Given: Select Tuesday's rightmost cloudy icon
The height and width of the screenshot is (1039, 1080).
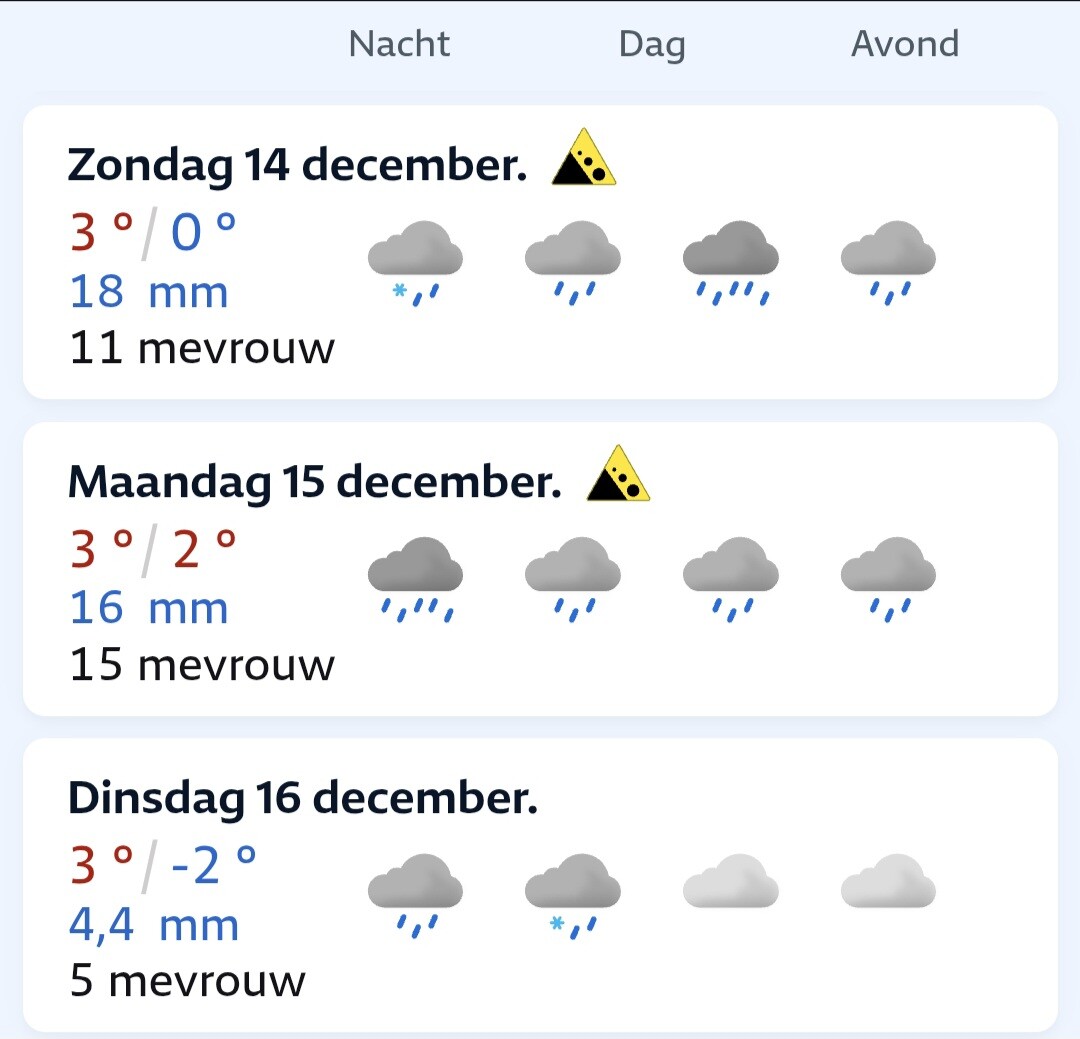Looking at the screenshot, I should (888, 881).
